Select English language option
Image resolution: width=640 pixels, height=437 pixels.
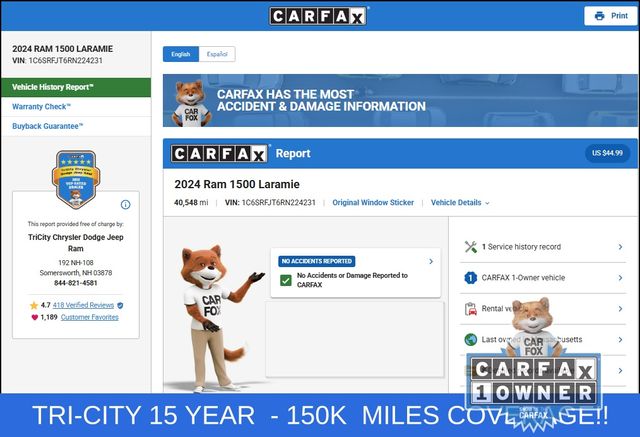click(181, 54)
